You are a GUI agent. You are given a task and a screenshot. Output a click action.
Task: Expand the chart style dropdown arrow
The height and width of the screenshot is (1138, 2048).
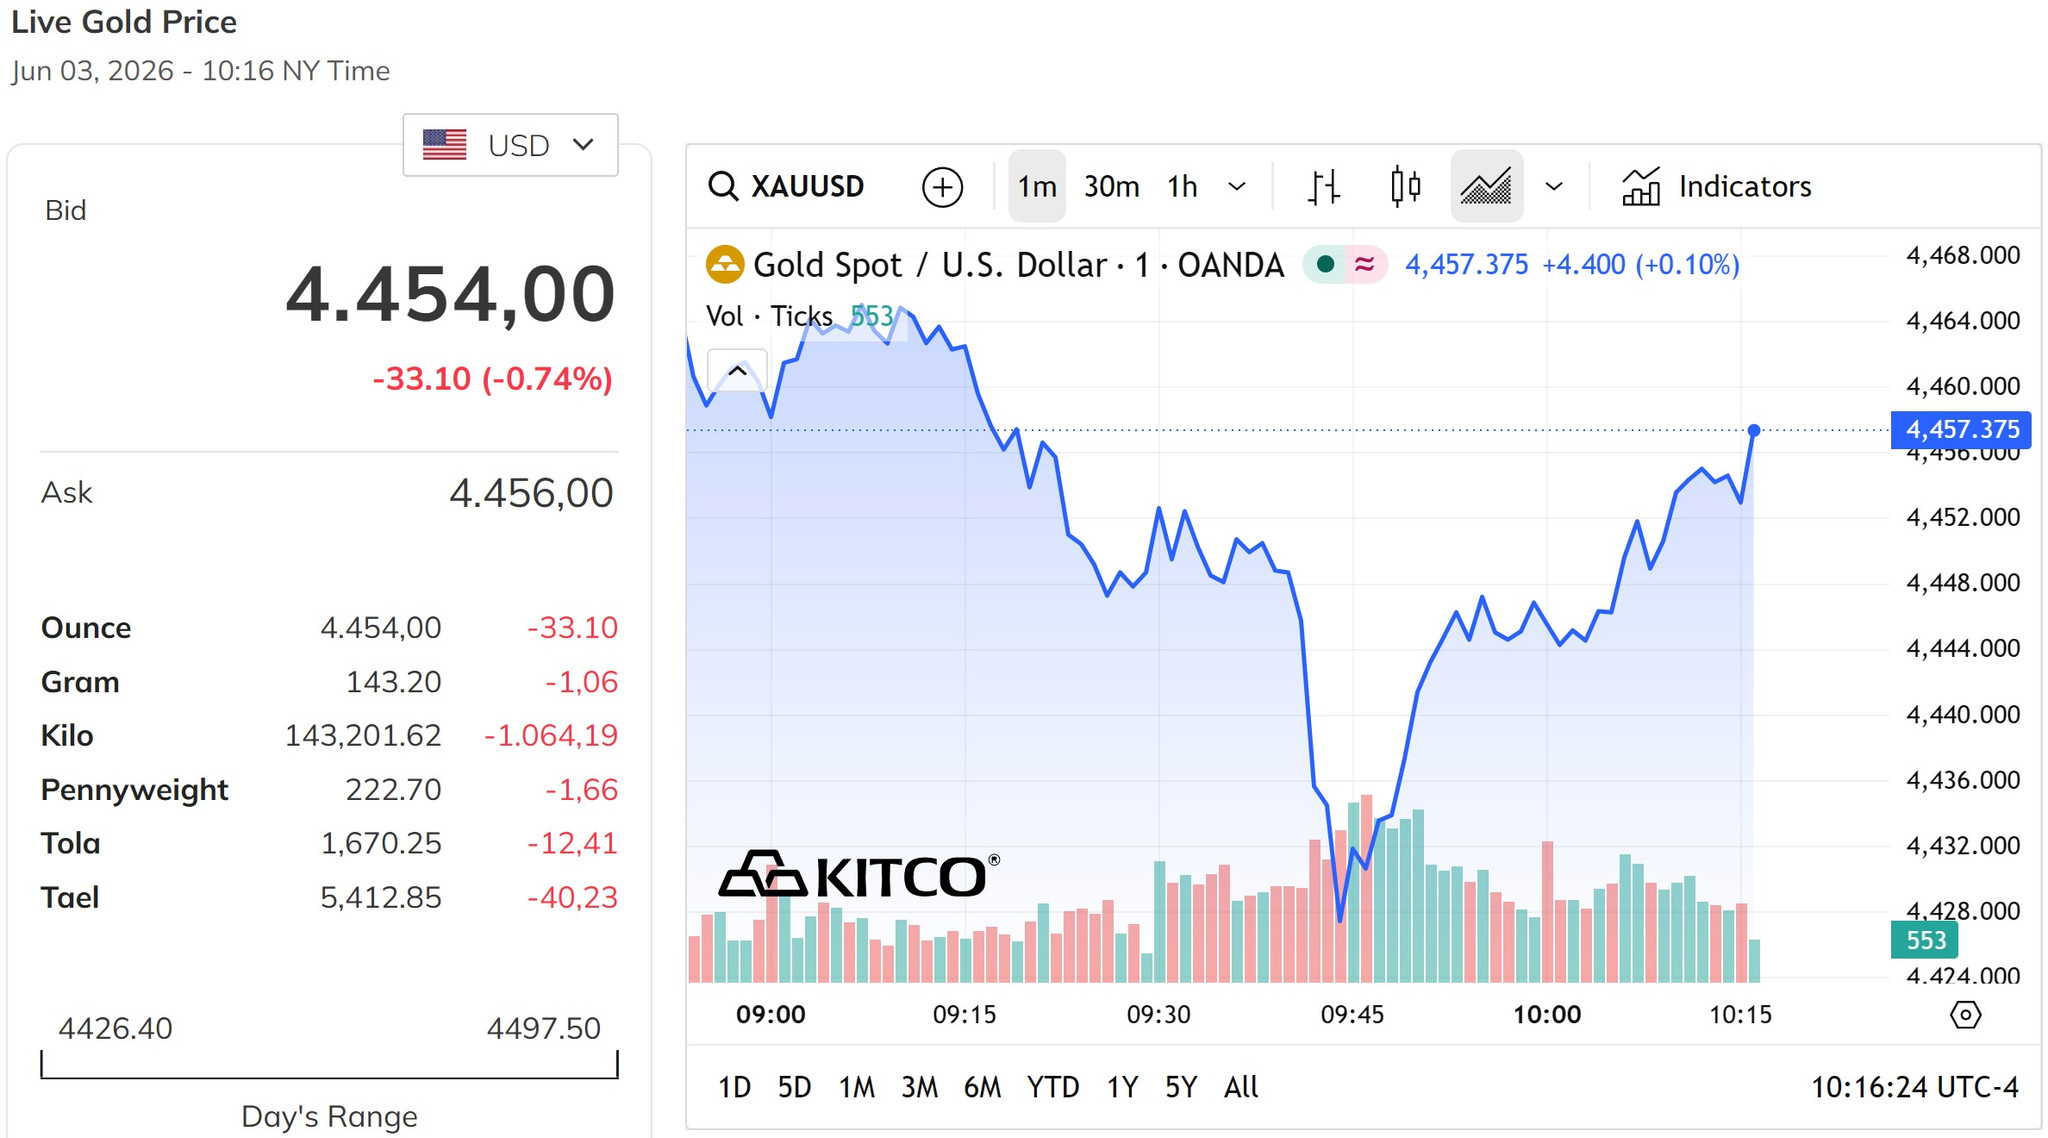pyautogui.click(x=1554, y=187)
